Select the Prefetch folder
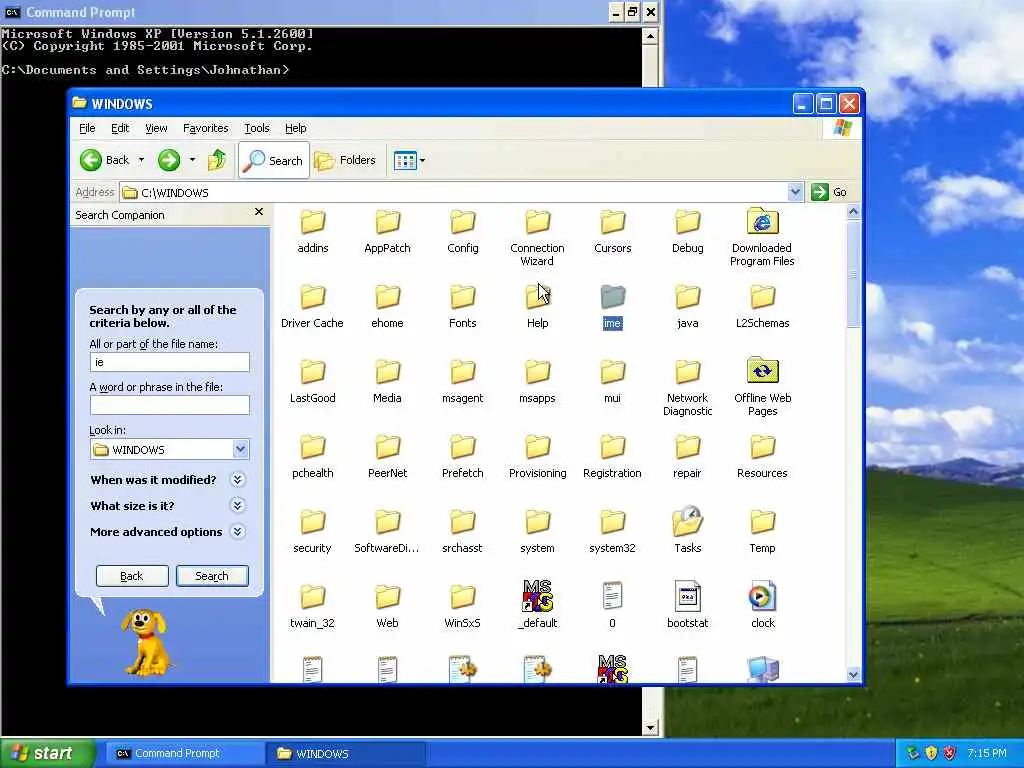Image resolution: width=1024 pixels, height=768 pixels. (x=462, y=456)
